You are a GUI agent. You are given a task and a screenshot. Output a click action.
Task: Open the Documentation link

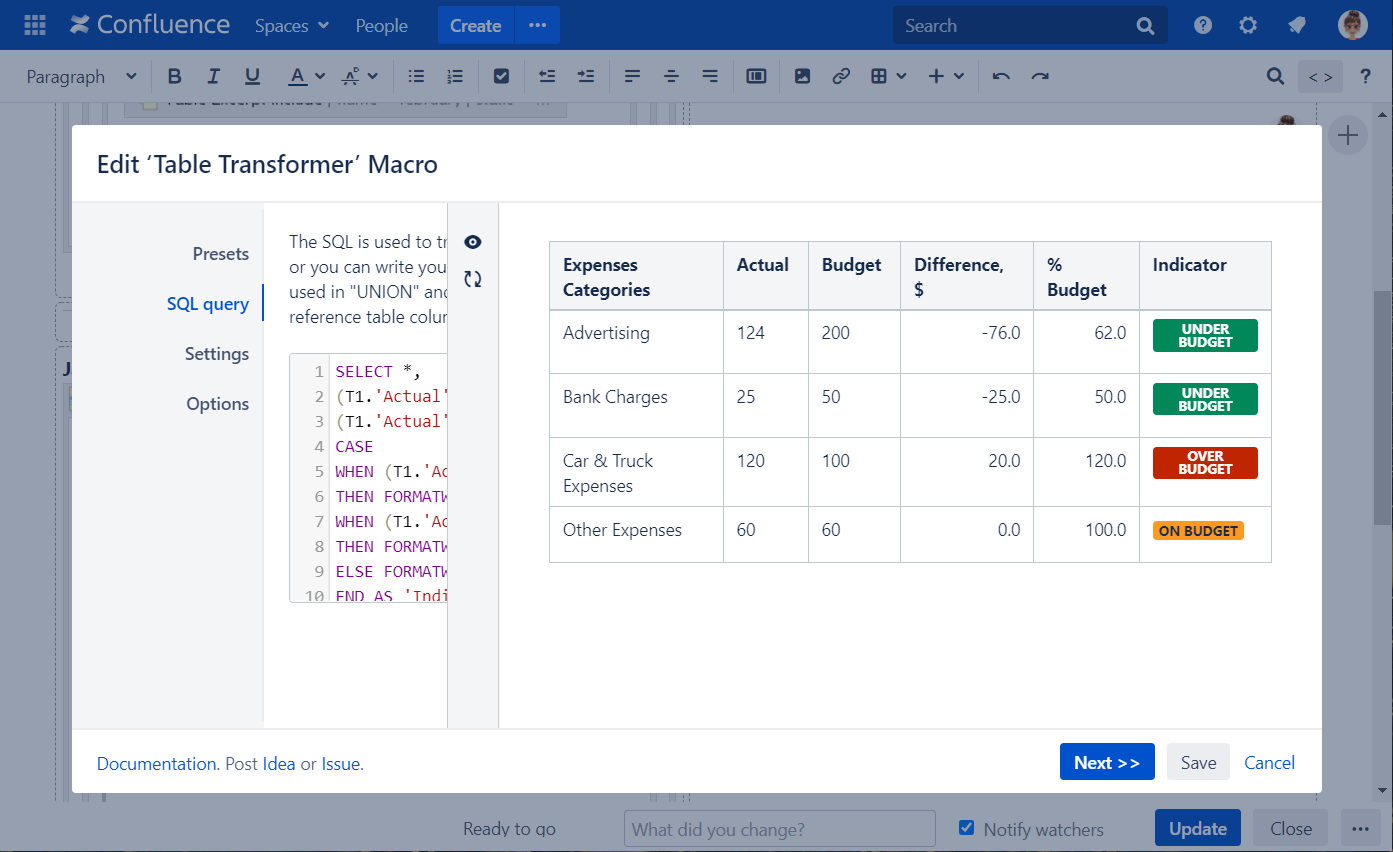(157, 764)
